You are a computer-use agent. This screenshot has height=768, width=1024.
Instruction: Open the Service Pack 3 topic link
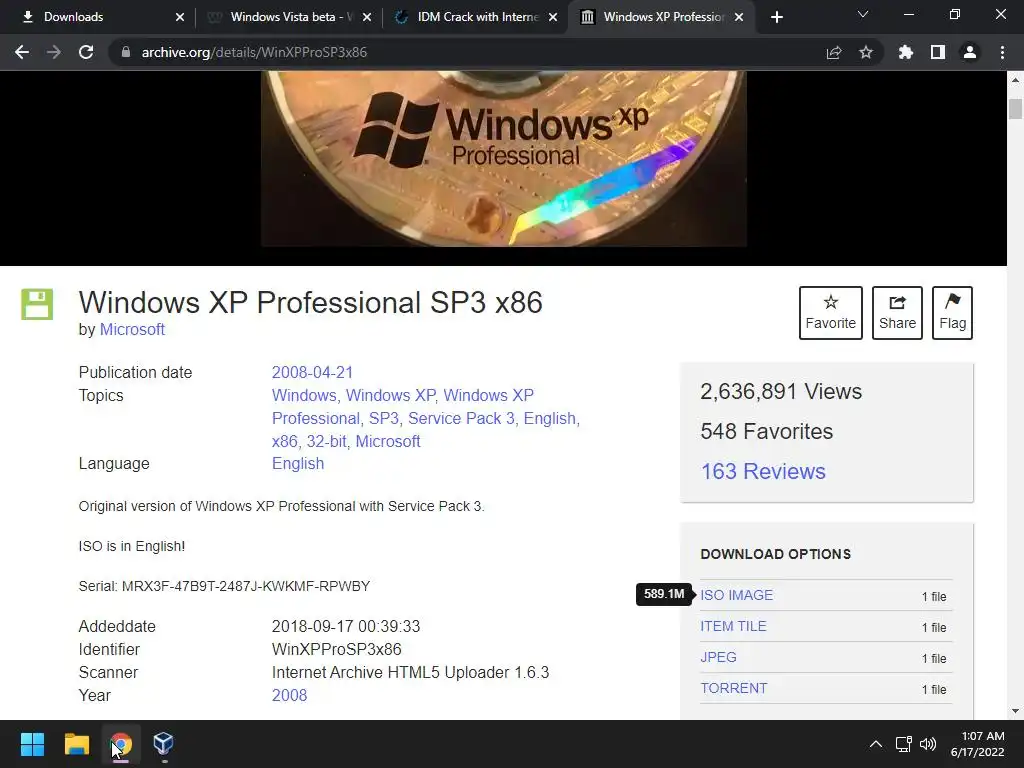coord(461,419)
